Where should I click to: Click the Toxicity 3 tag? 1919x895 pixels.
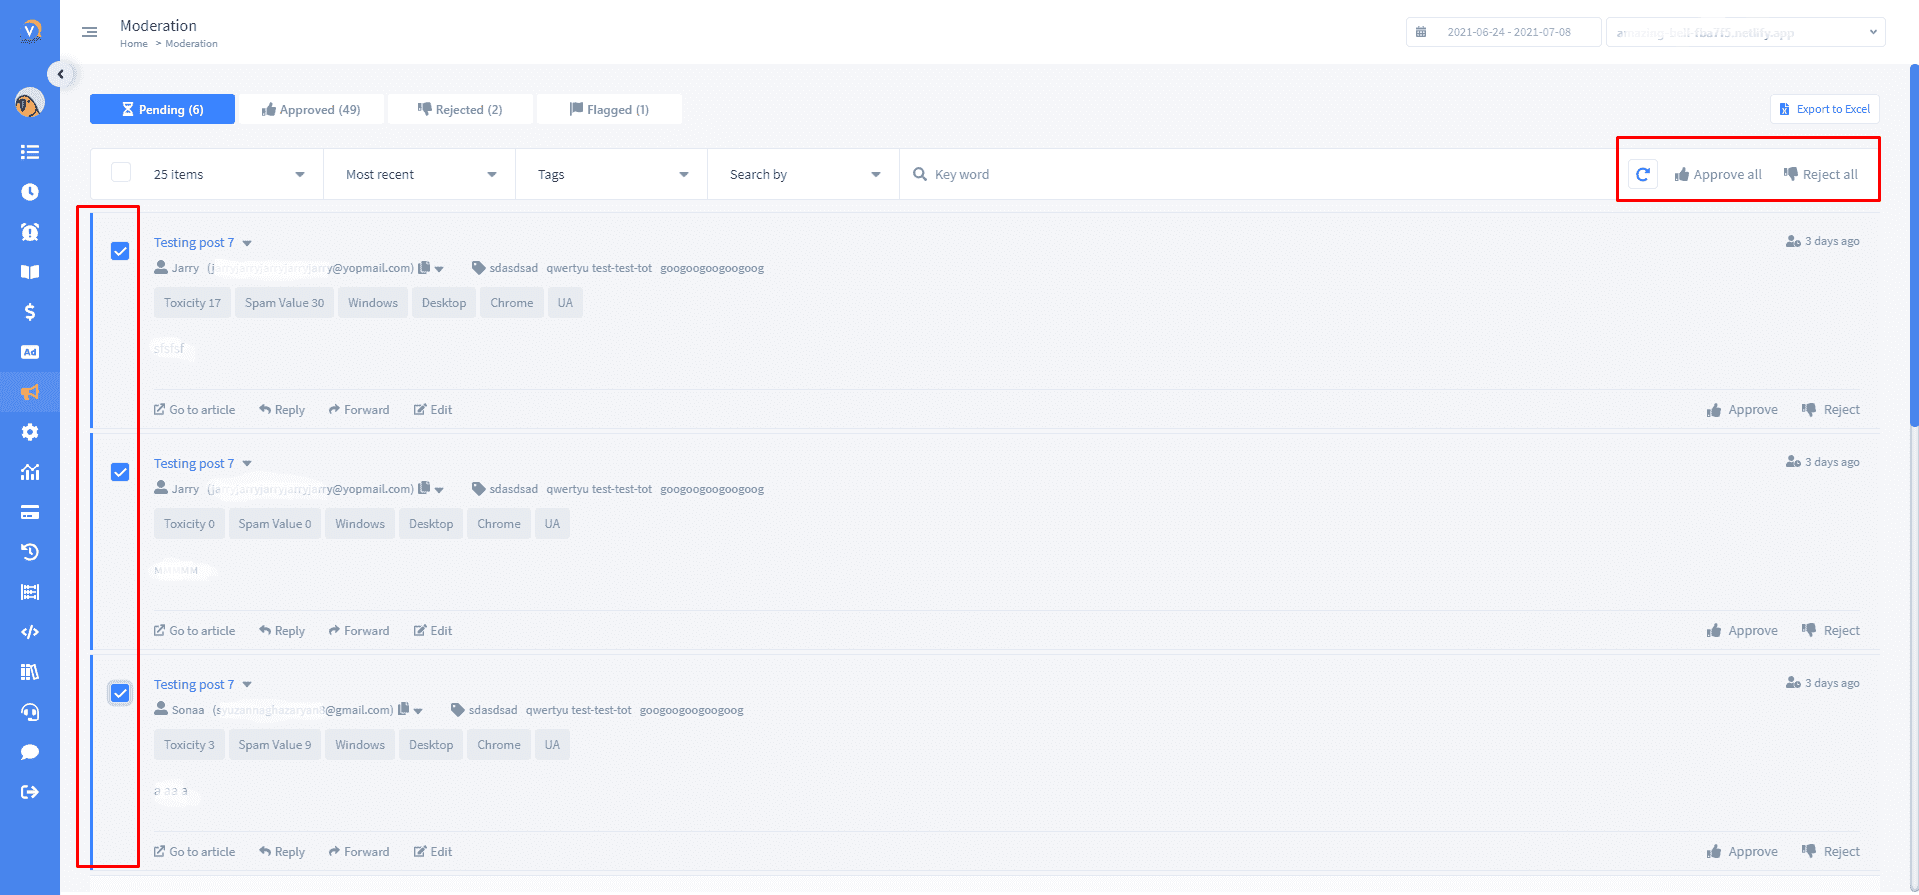pos(189,745)
